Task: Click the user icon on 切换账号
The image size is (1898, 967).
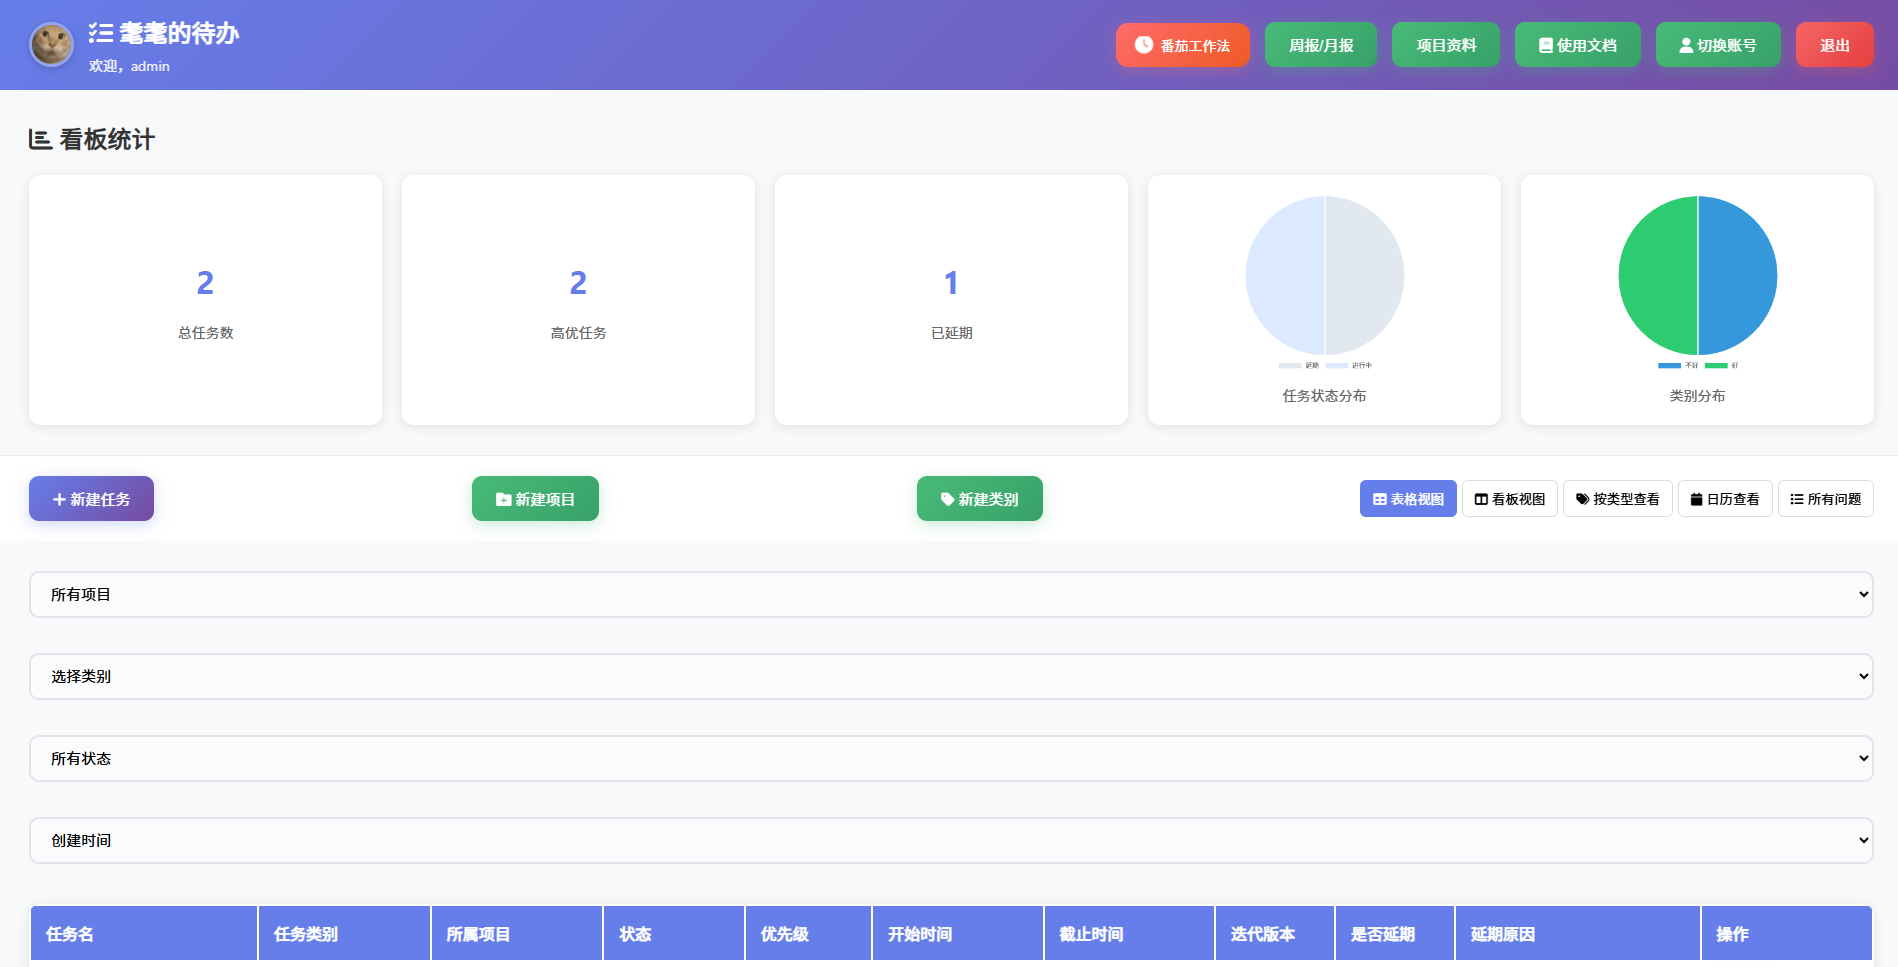Action: 1685,46
